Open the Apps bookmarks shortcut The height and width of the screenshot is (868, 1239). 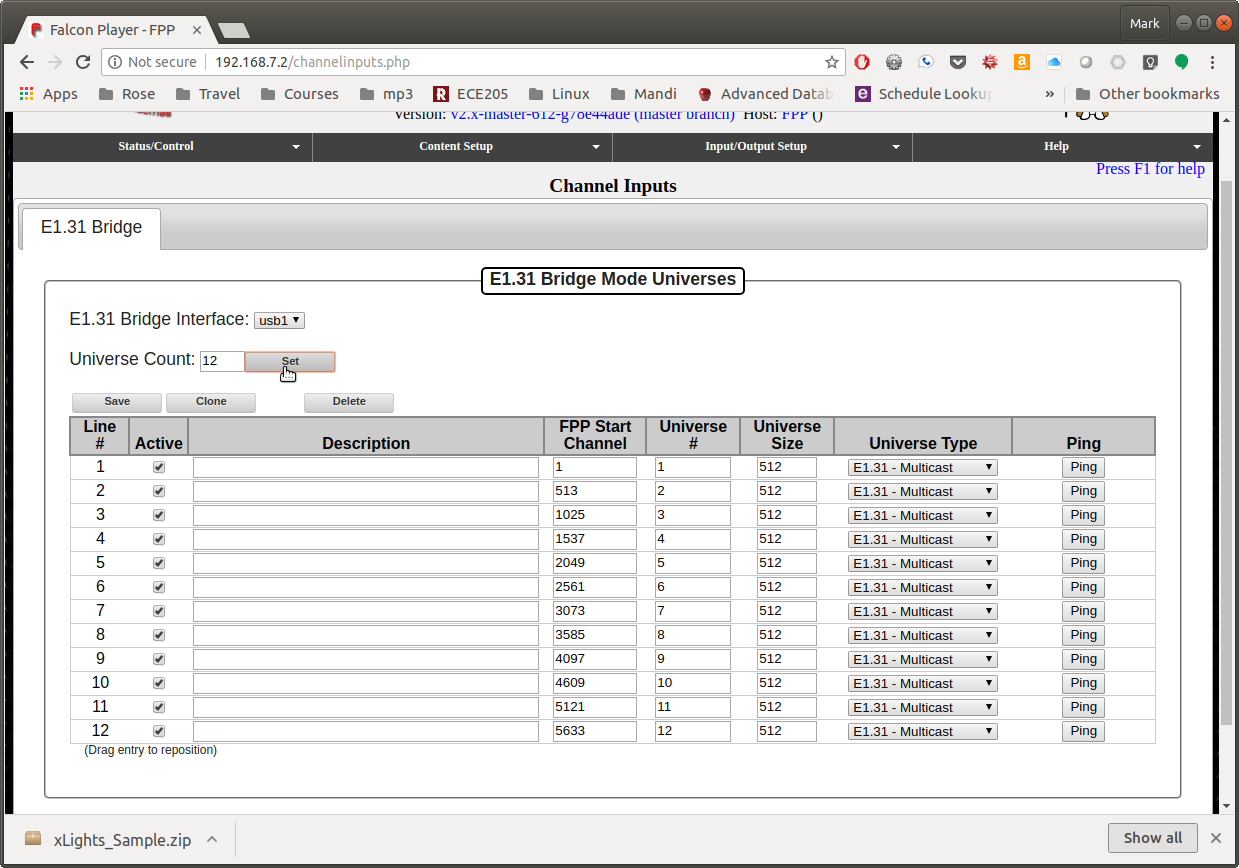tap(48, 94)
